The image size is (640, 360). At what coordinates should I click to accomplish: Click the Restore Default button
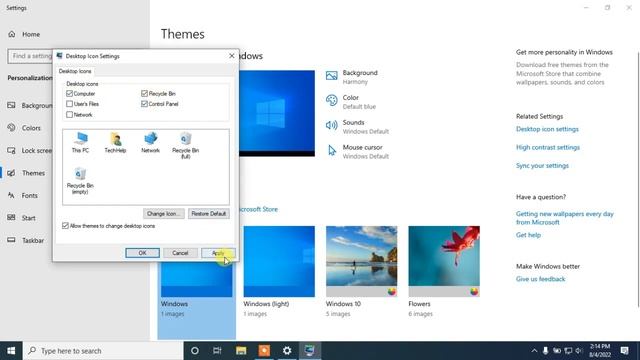209,213
